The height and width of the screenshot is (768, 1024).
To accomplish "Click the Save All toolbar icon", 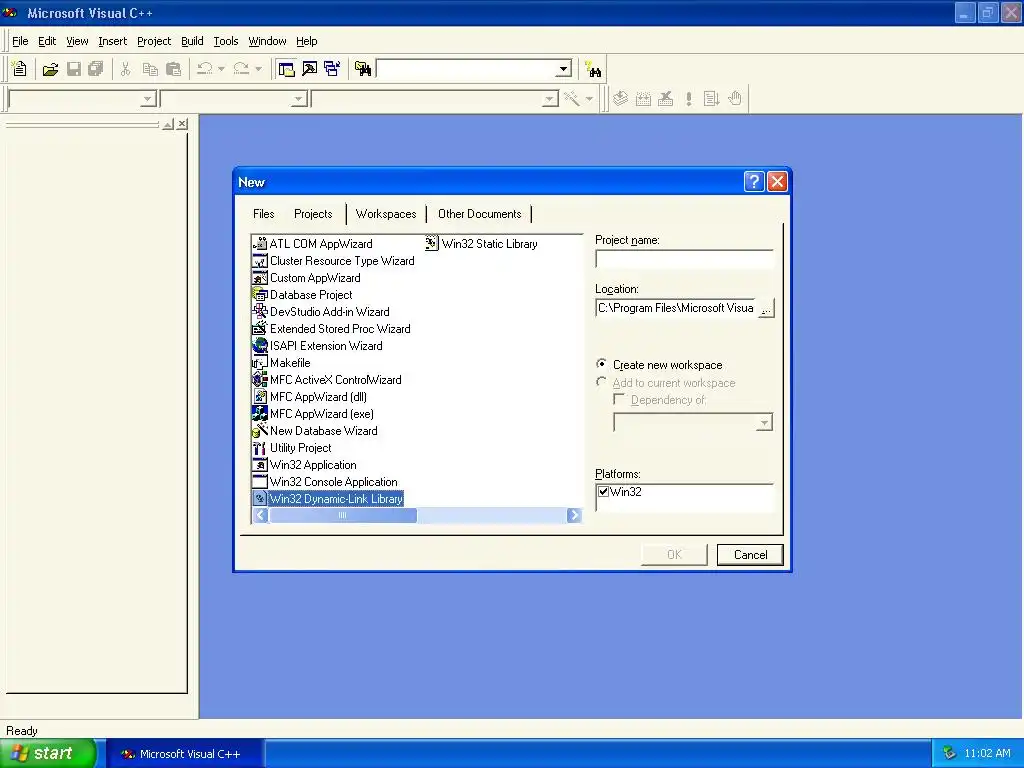I will pos(96,69).
